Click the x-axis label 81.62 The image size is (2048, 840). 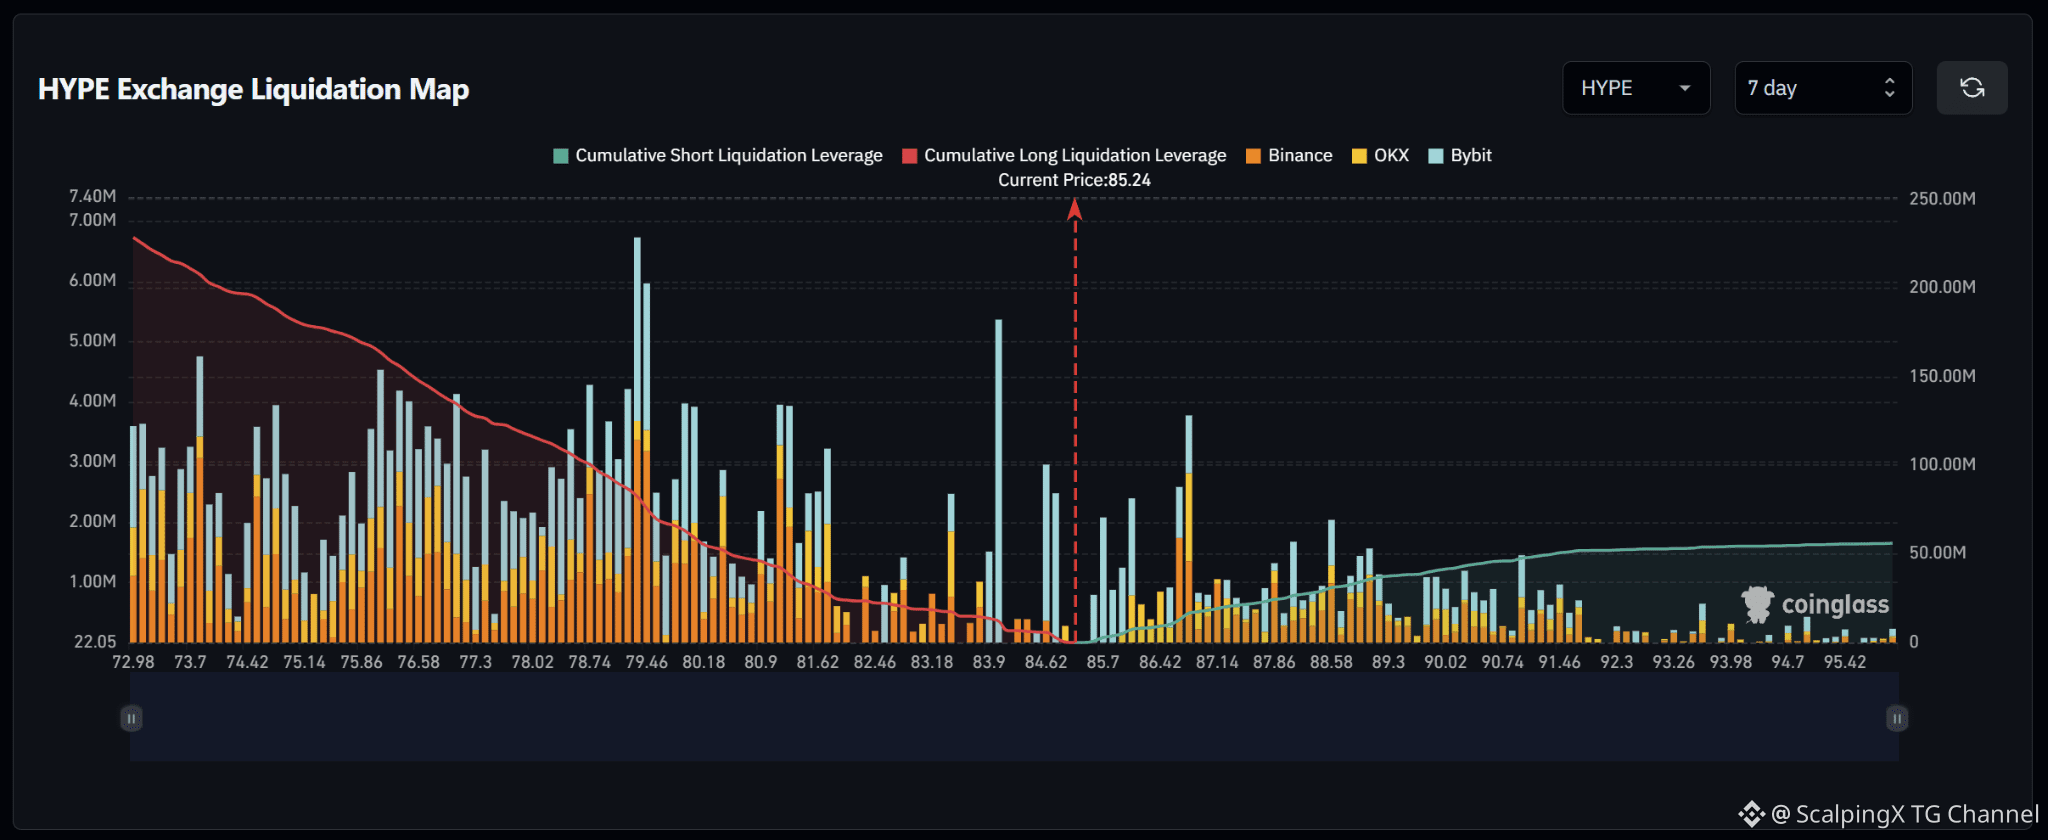(x=818, y=662)
